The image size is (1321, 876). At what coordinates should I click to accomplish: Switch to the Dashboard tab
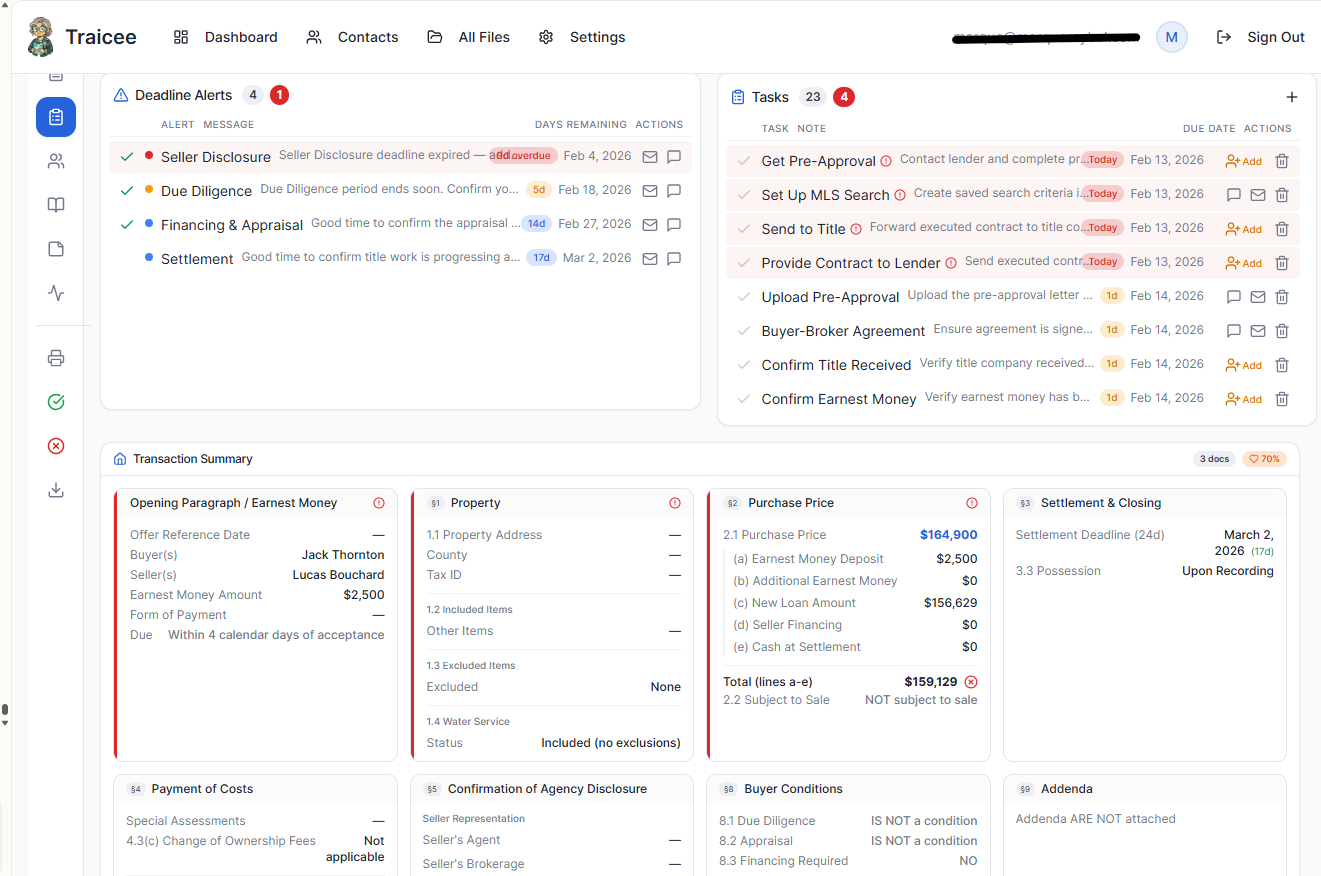tap(240, 37)
